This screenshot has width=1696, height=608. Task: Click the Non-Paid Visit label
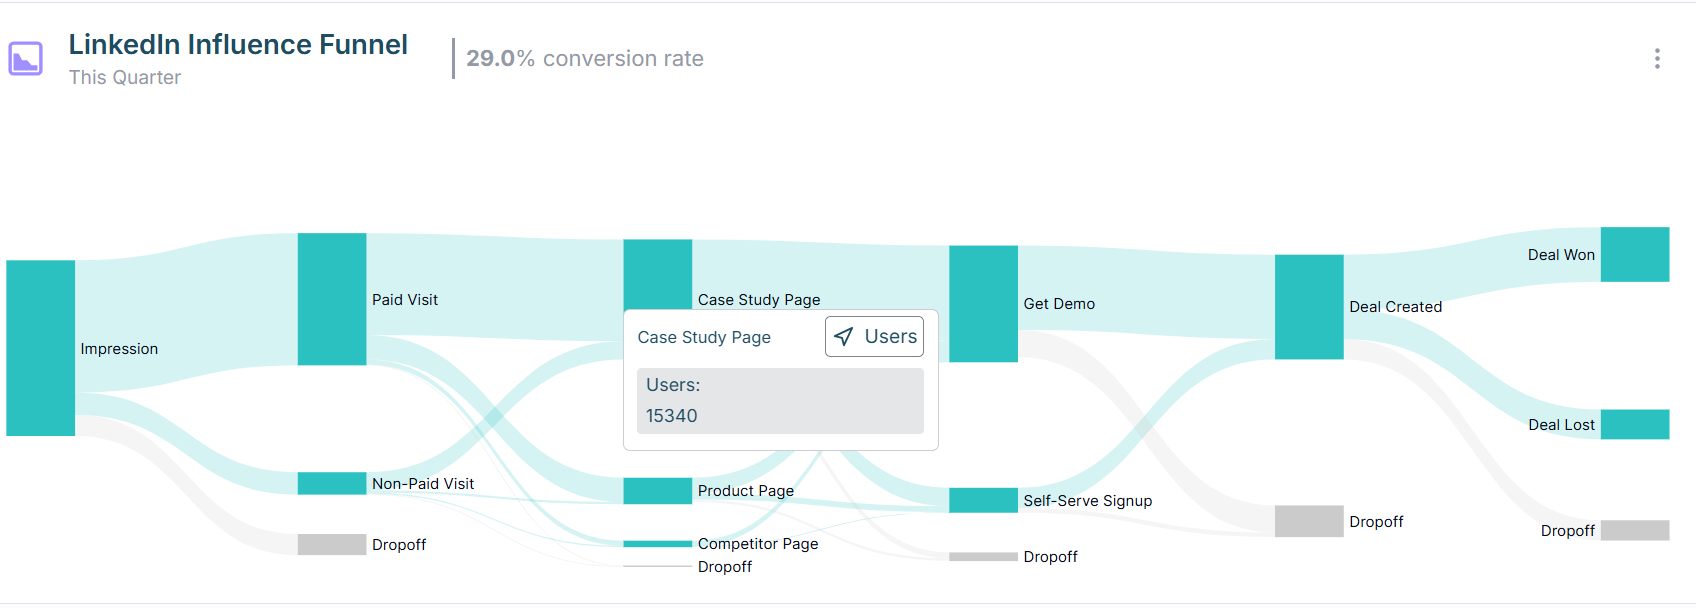pos(423,484)
